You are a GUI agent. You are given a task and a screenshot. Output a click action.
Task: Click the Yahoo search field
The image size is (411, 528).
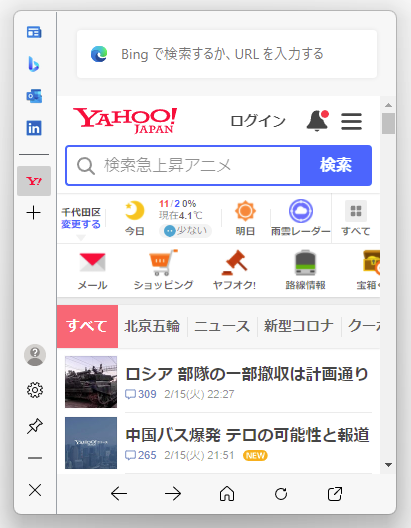183,165
